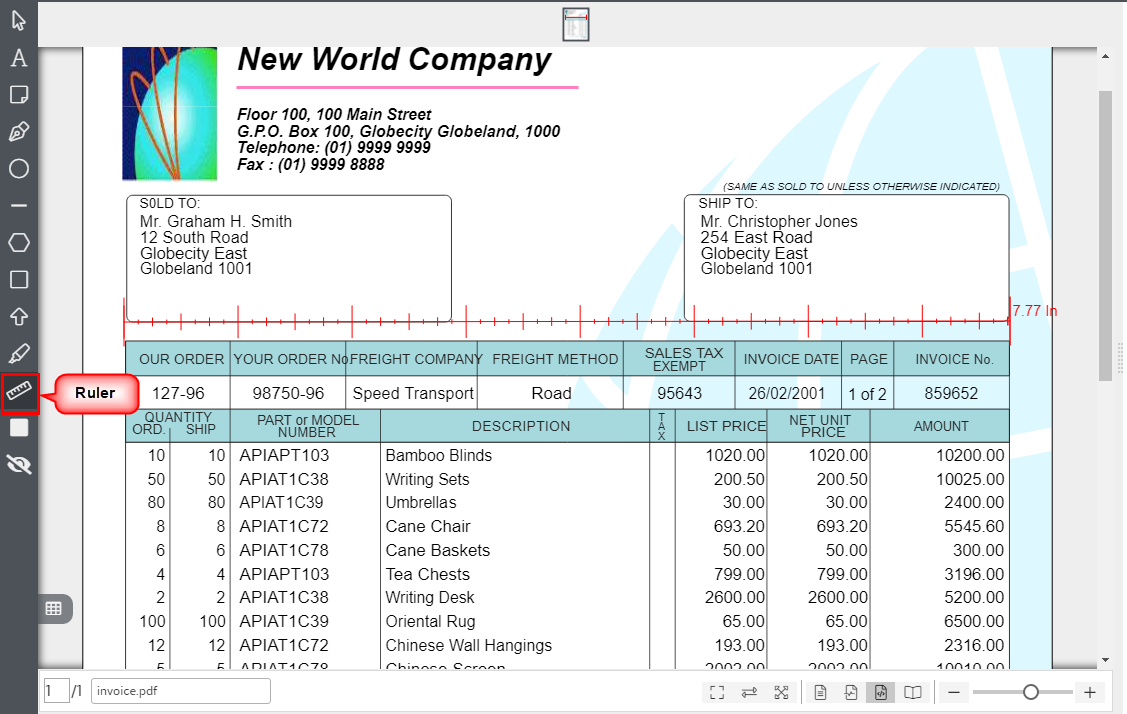This screenshot has height=714, width=1127.
Task: Choose the text annotation tool
Action: point(19,58)
